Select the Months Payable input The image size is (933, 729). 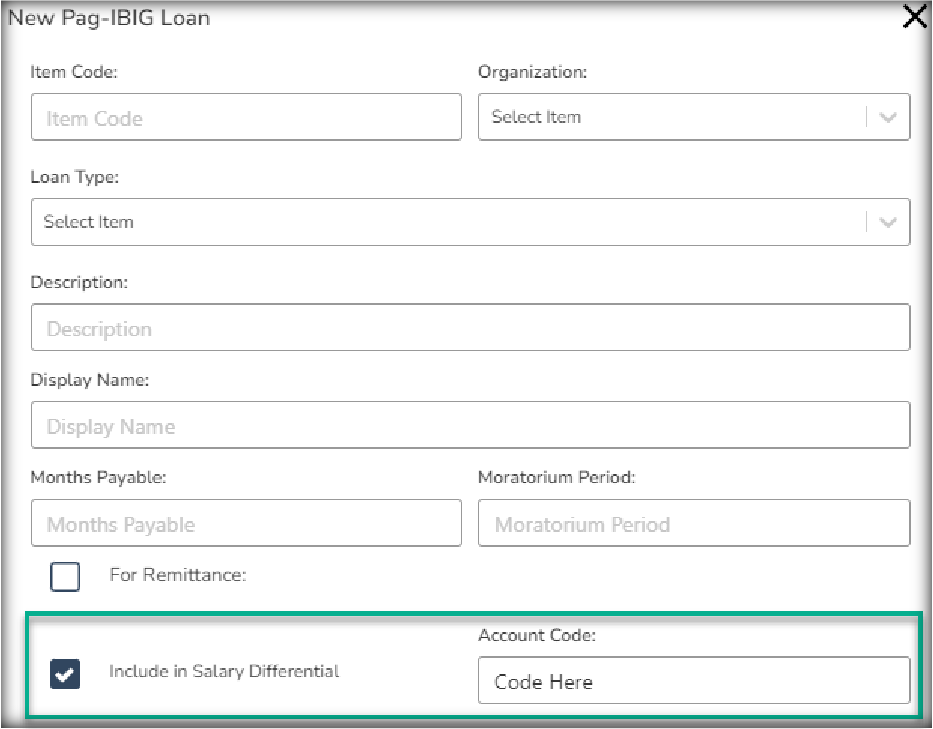coord(246,524)
